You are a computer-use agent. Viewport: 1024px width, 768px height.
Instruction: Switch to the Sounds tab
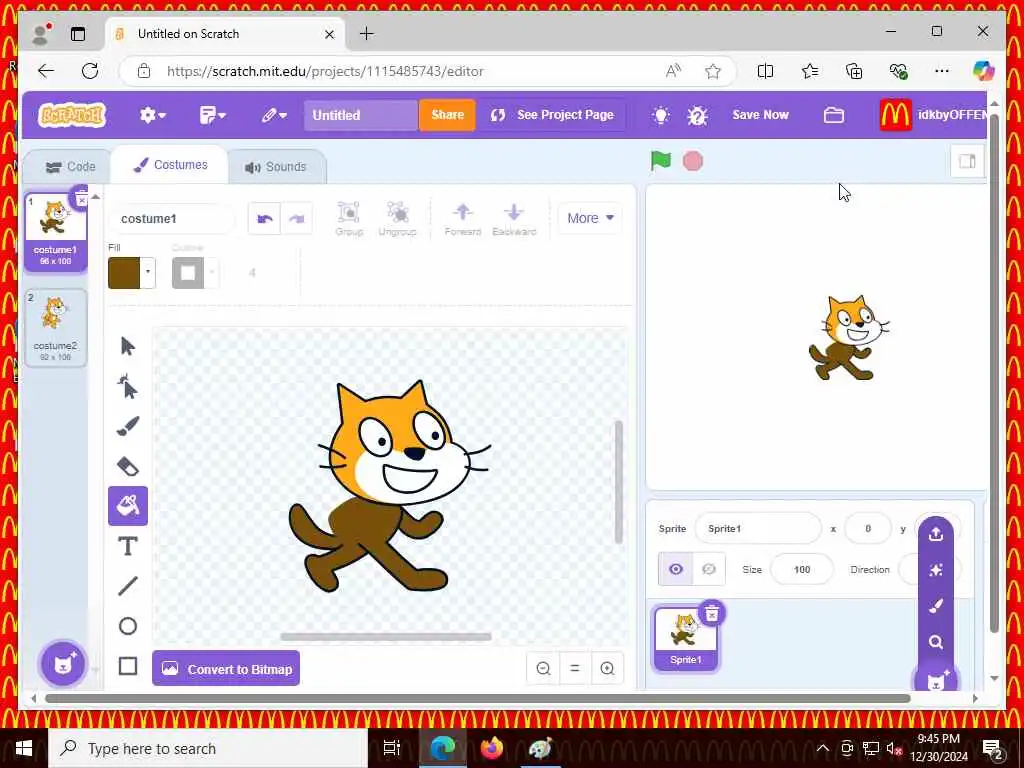pyautogui.click(x=276, y=167)
